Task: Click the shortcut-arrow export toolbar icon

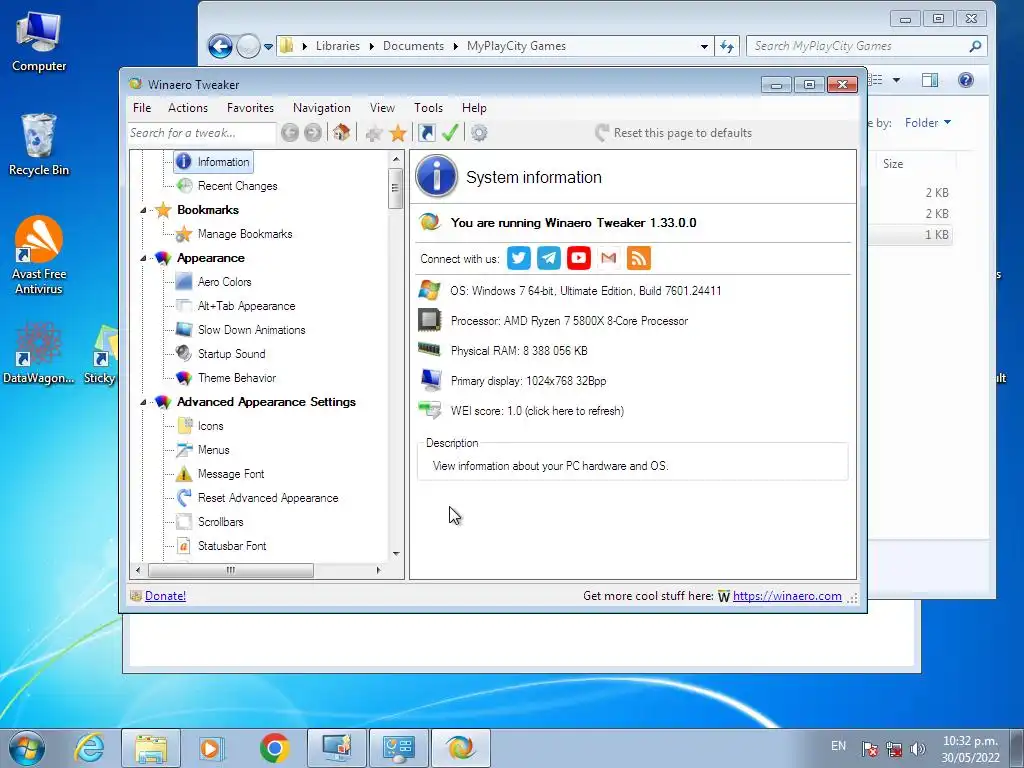Action: pyautogui.click(x=426, y=133)
